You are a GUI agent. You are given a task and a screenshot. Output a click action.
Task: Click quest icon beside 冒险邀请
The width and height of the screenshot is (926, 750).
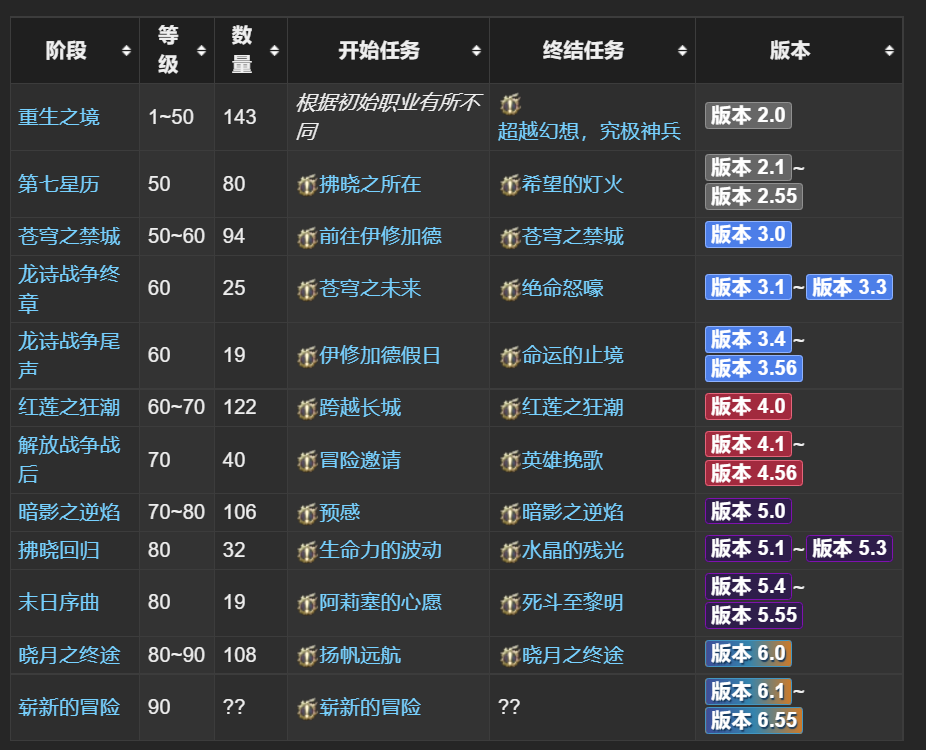tap(307, 461)
